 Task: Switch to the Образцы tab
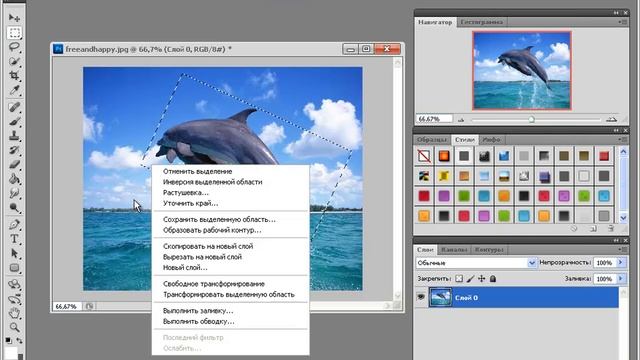coord(432,140)
